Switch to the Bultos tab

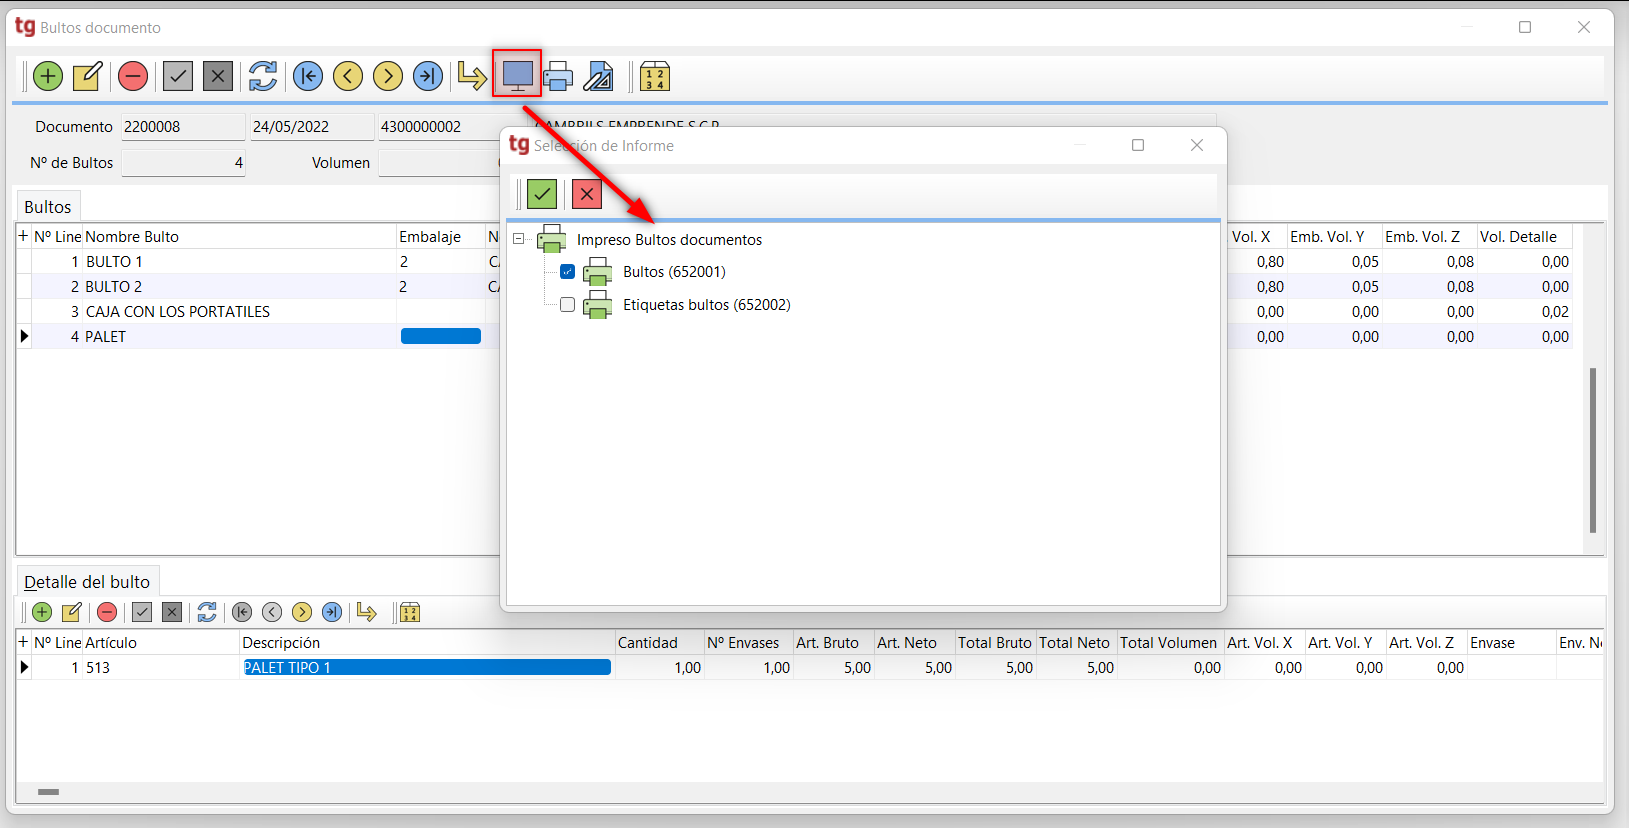tap(48, 207)
